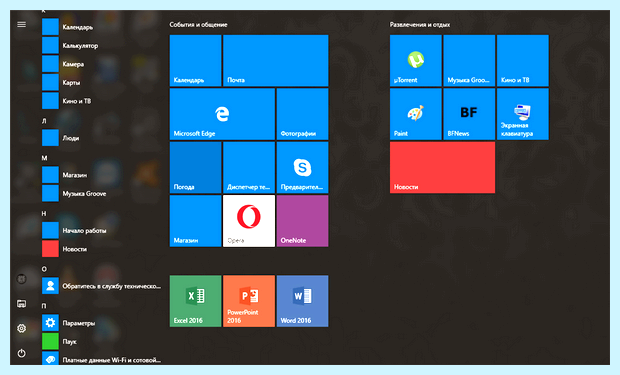
Task: Click the Power icon in sidebar
Action: 21,353
